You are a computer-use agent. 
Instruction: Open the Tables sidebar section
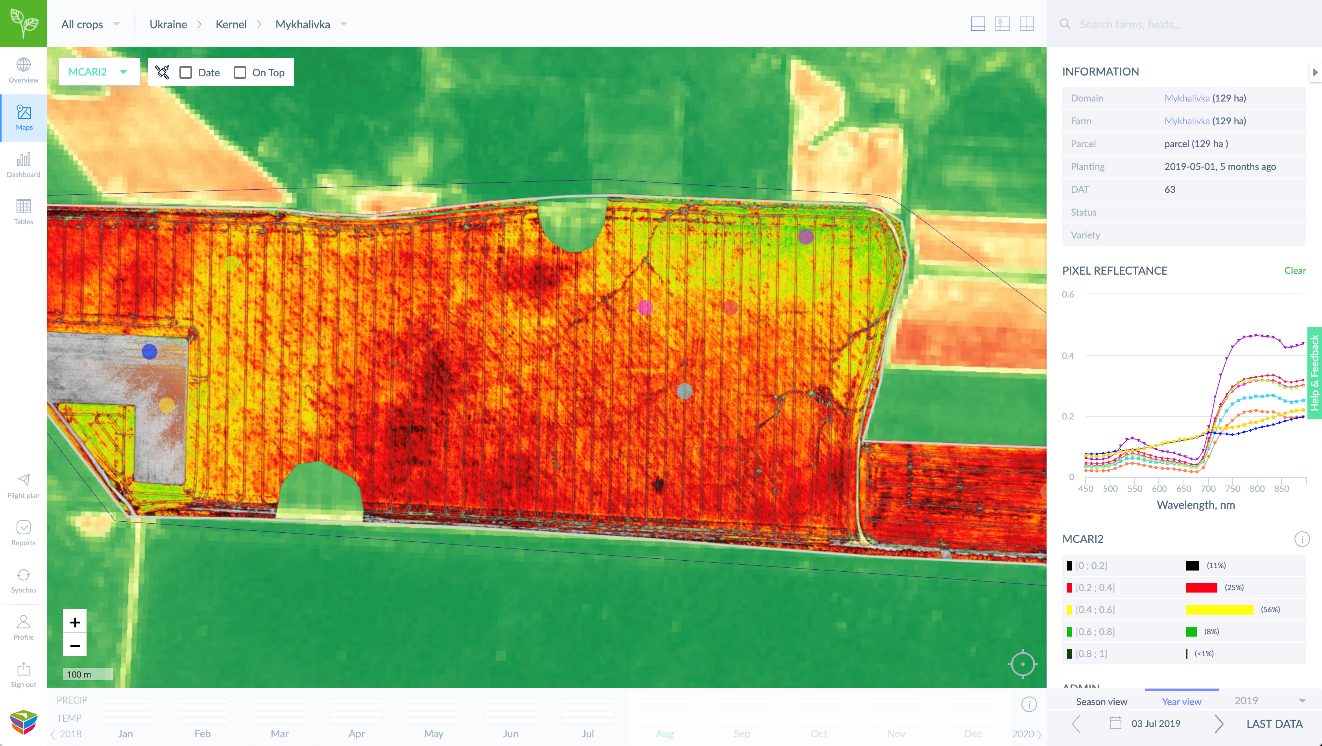coord(23,212)
